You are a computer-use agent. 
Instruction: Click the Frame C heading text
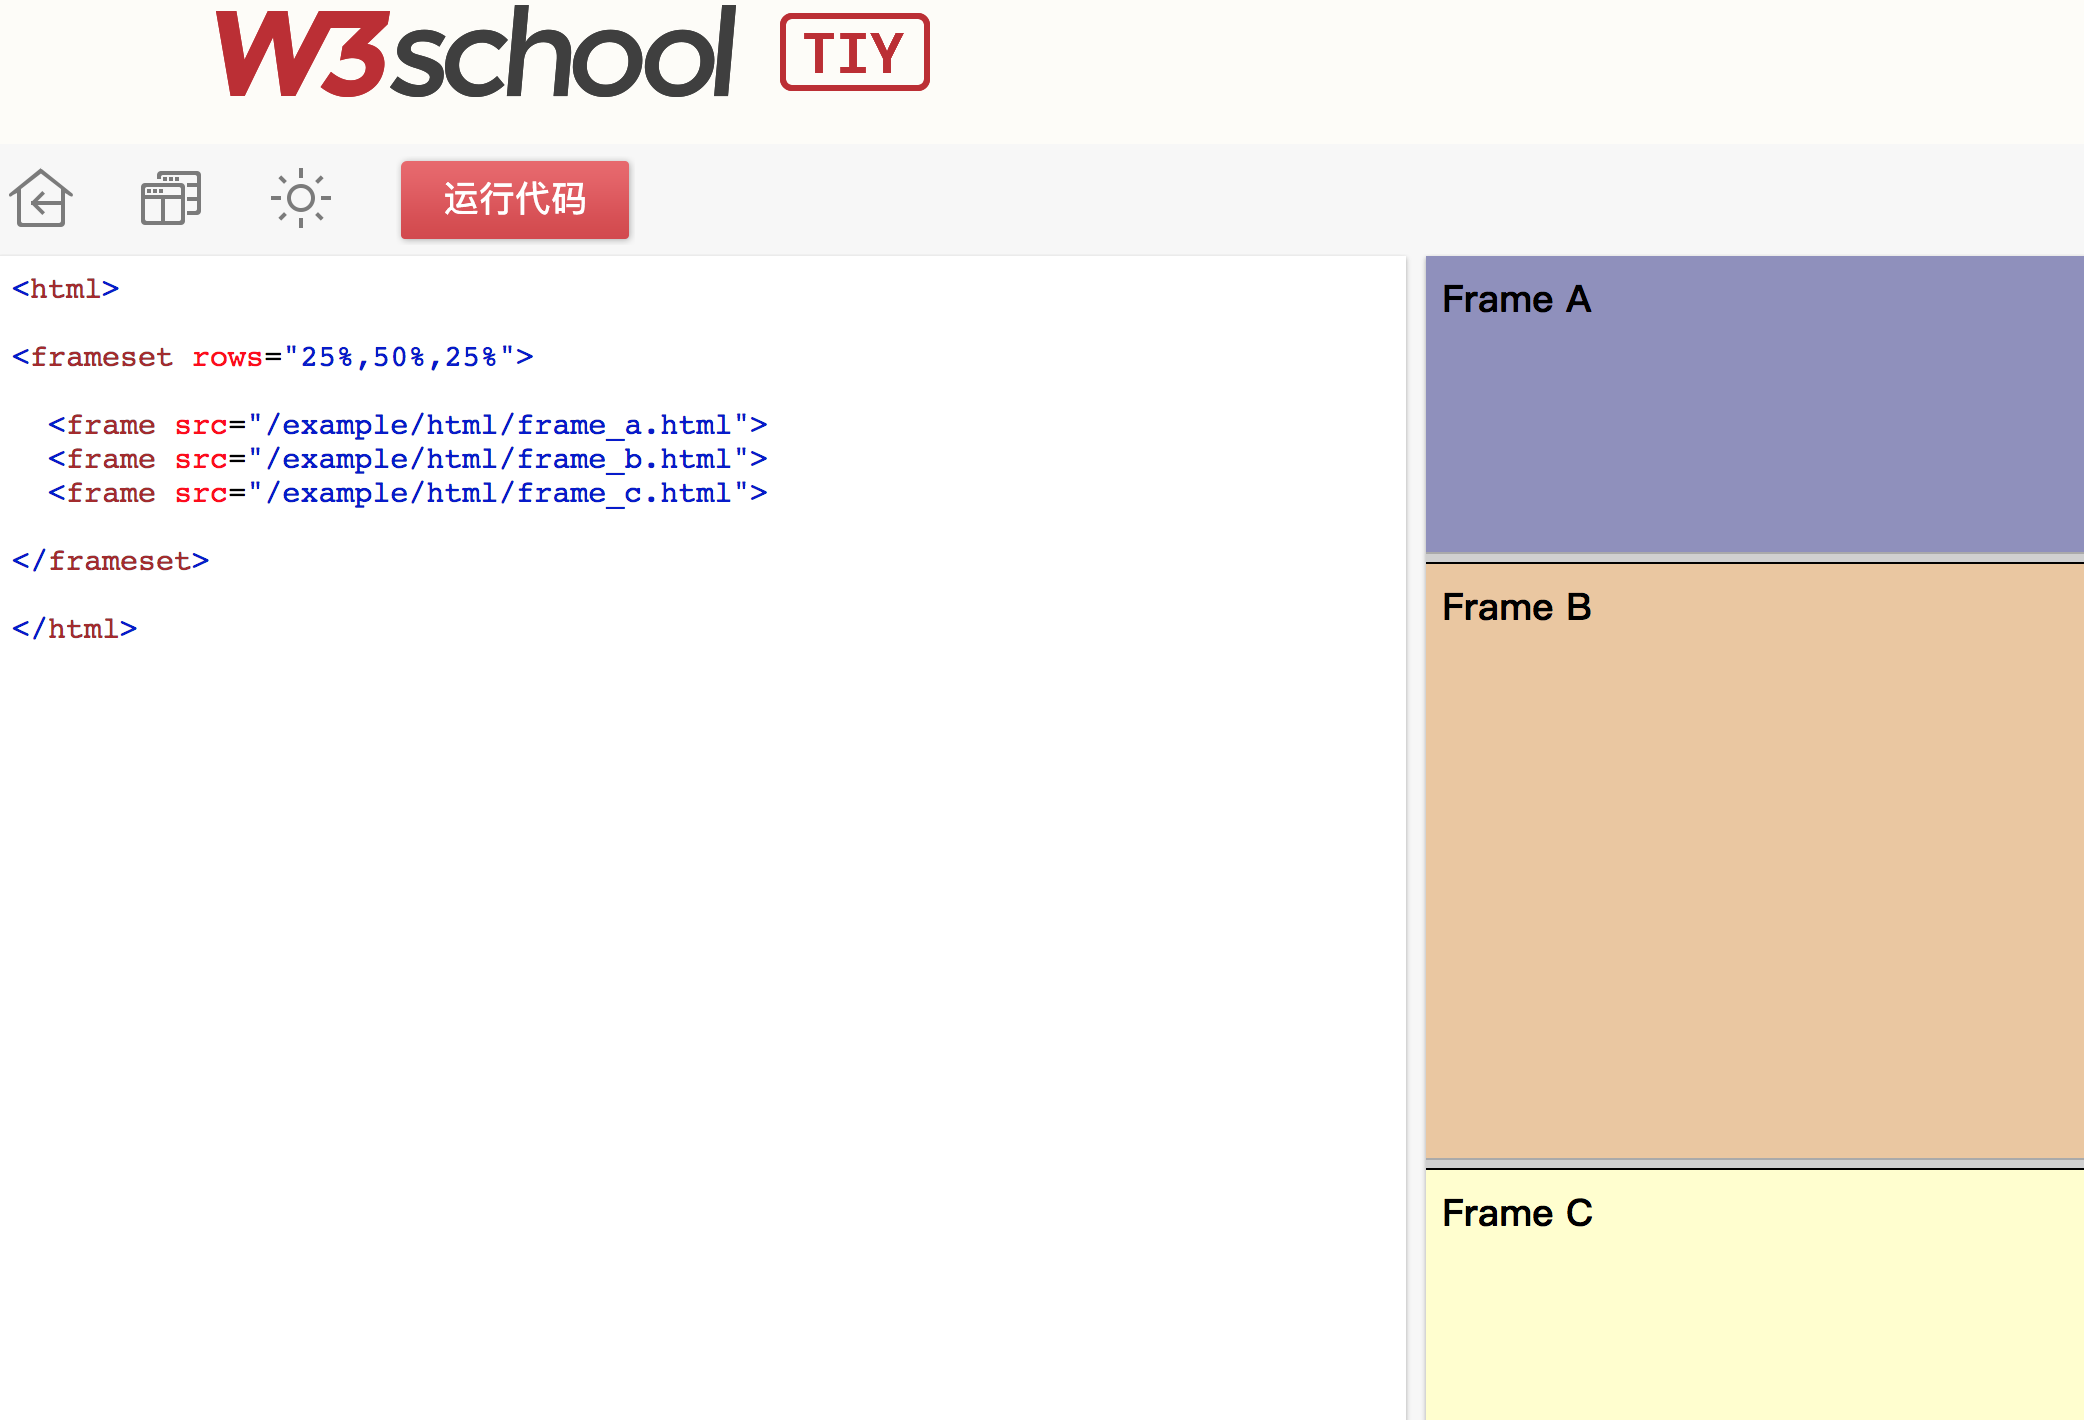[1516, 1214]
